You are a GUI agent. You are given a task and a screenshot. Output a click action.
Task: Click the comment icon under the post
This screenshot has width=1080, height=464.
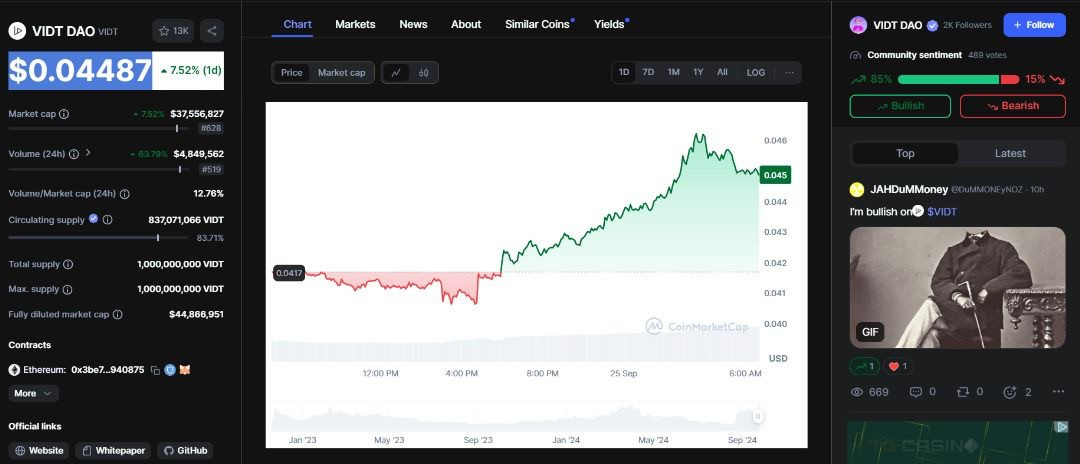[x=915, y=392]
